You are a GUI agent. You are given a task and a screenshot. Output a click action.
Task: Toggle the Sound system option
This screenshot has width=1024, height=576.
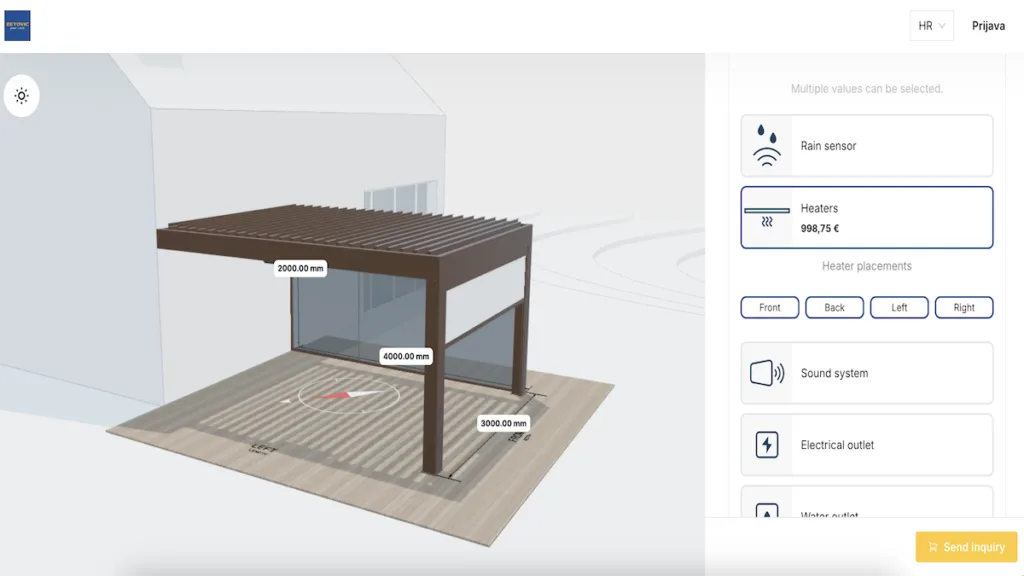[x=866, y=373]
